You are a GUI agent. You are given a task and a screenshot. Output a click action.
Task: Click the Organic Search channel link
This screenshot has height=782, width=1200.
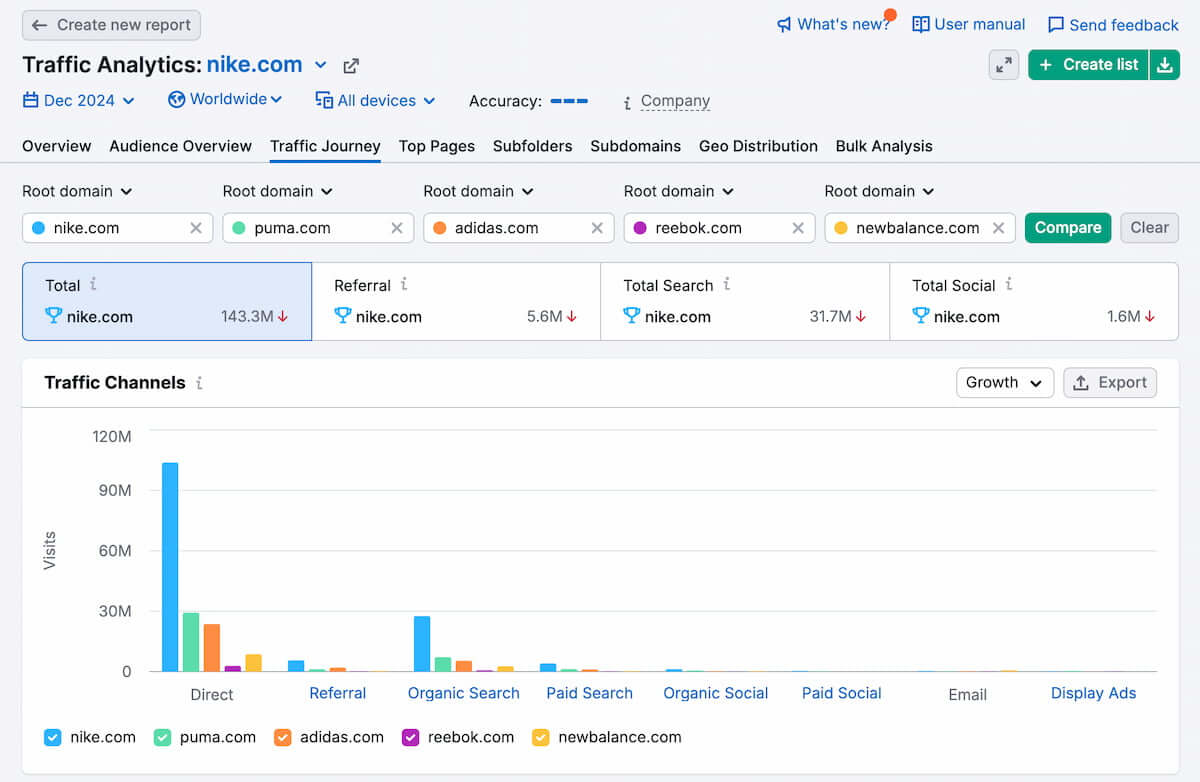(x=464, y=693)
